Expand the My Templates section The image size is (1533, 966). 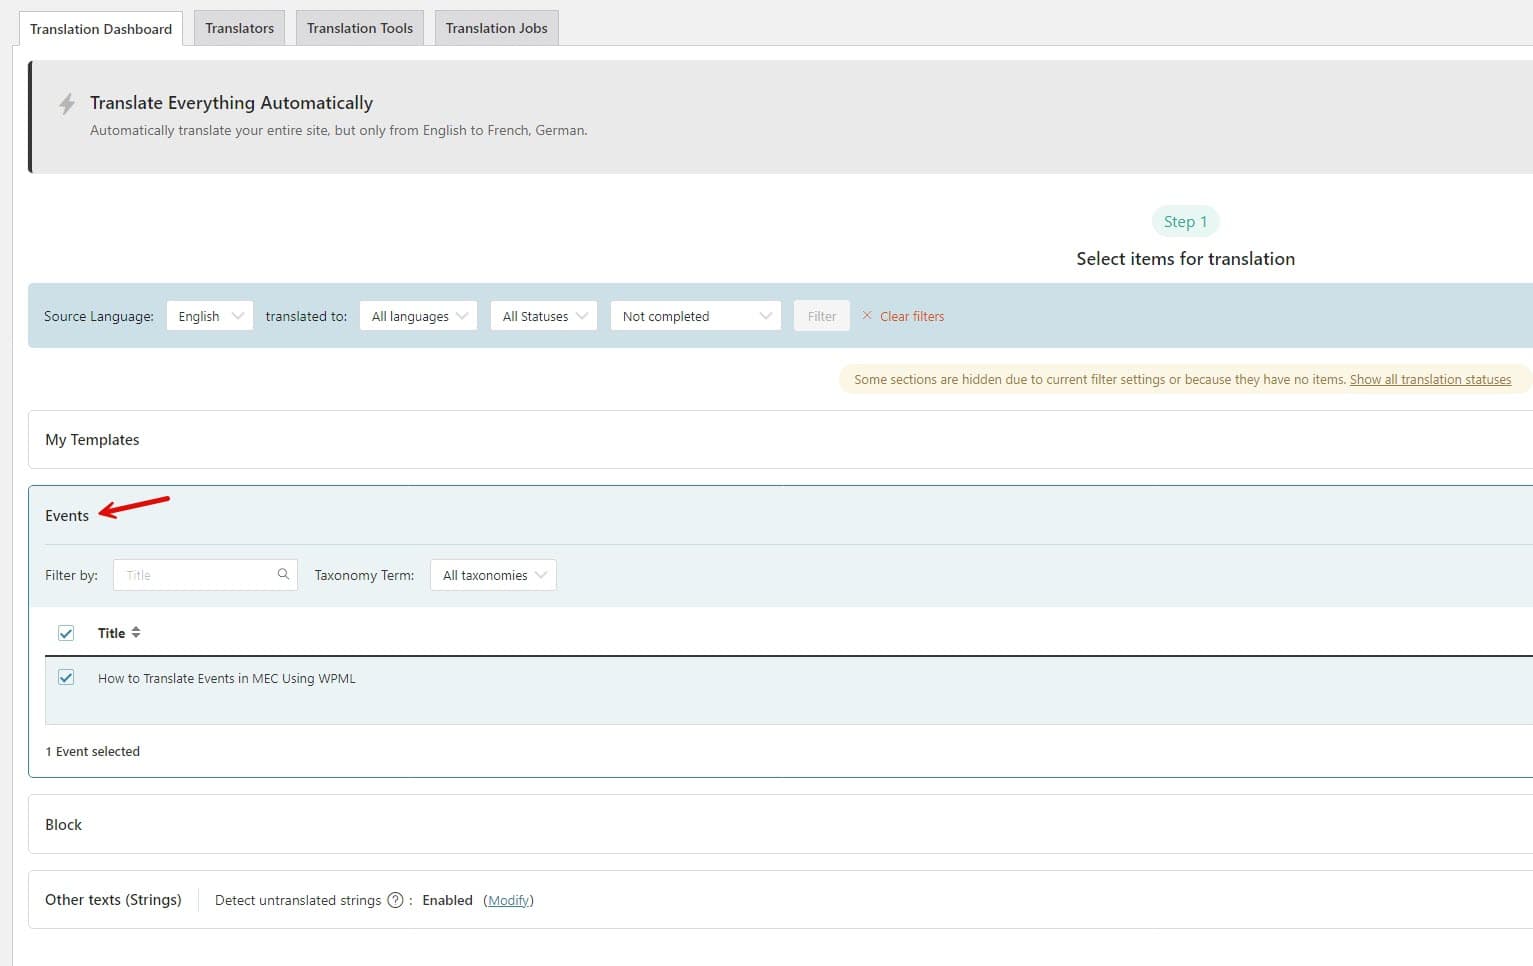92,440
